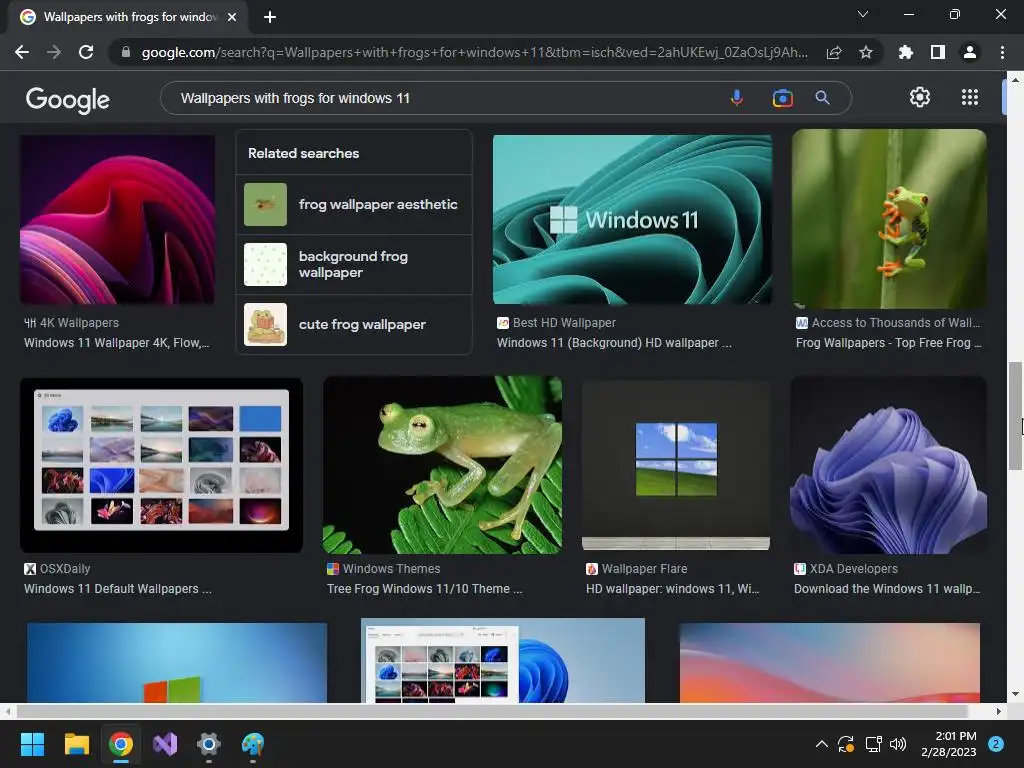Click the Best HD Wallpaper source label

564,323
